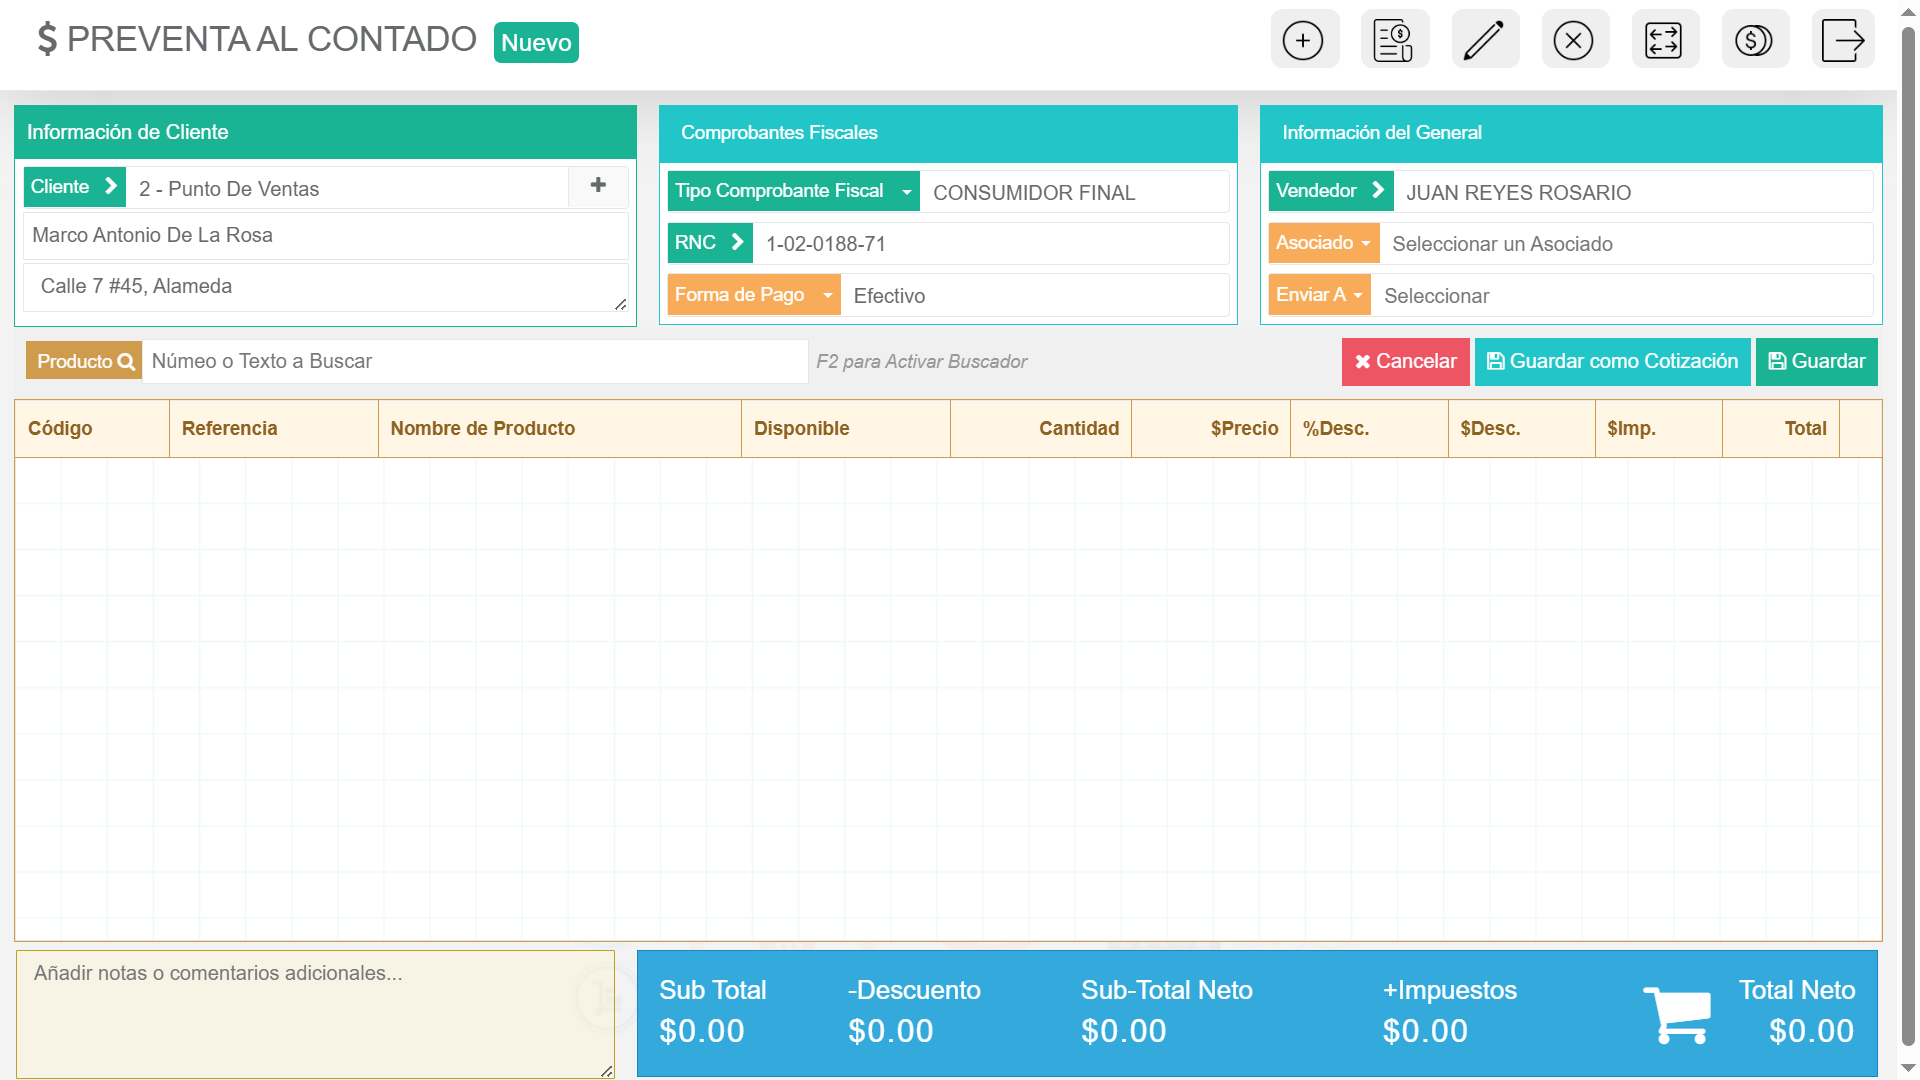
Task: Open the invoice document list icon
Action: (x=1393, y=41)
